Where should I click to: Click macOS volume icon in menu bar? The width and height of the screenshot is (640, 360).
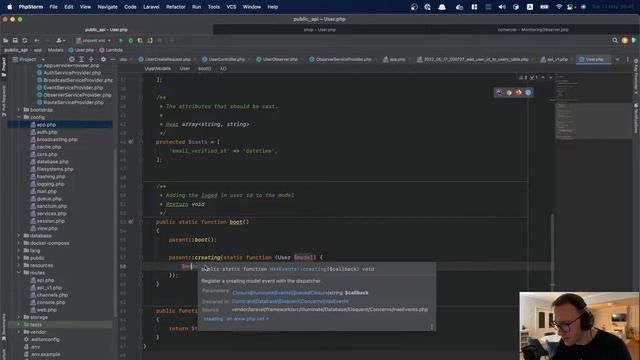(x=502, y=7)
